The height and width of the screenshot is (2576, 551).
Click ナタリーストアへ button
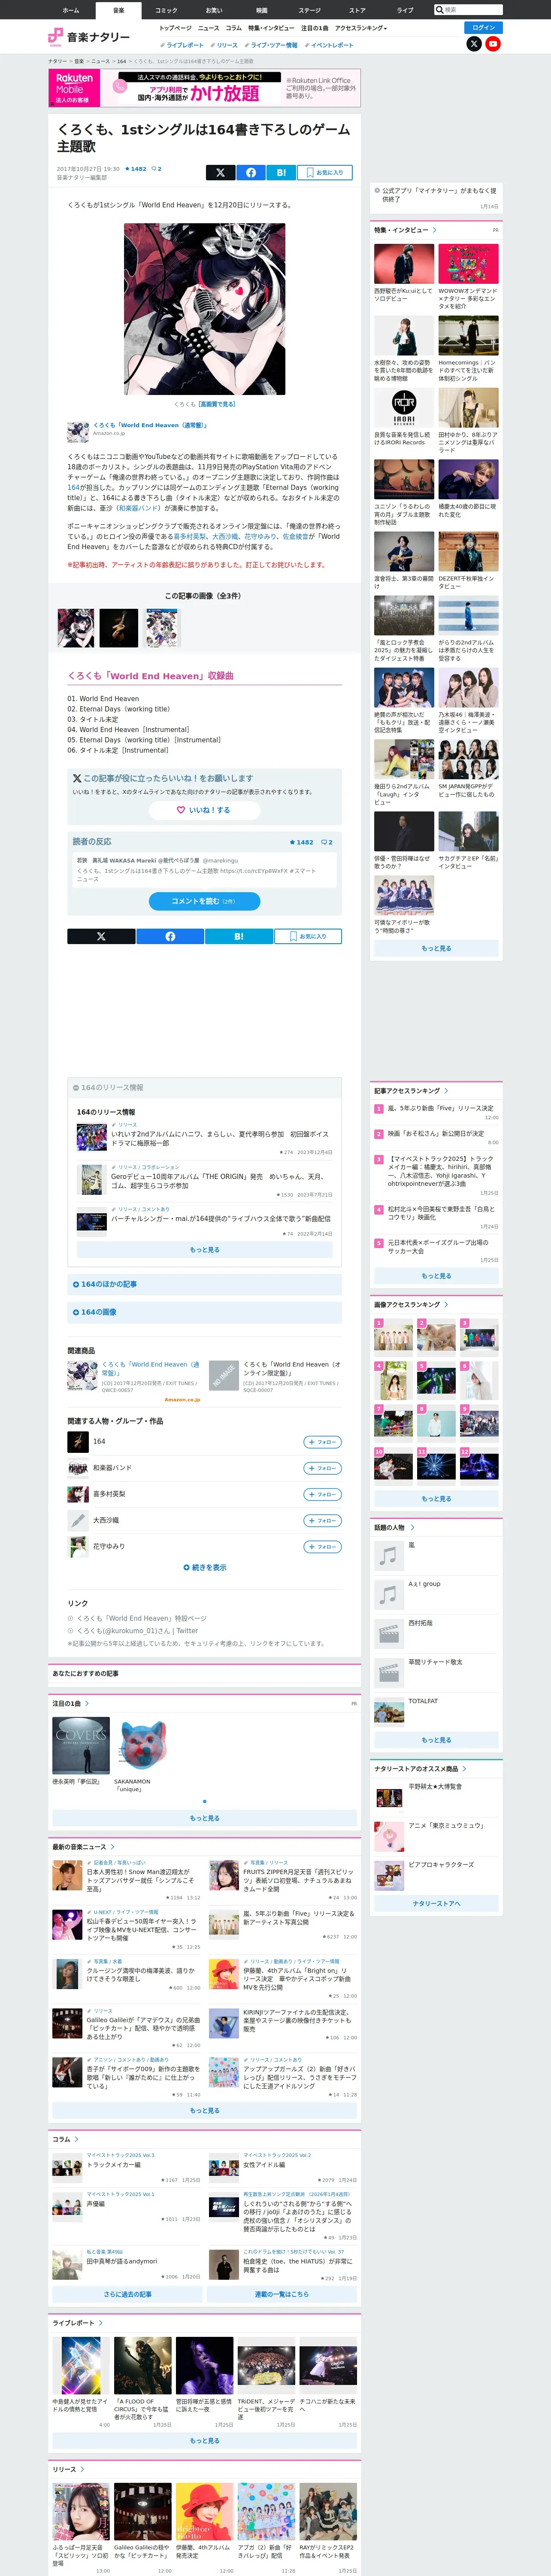click(x=436, y=1903)
